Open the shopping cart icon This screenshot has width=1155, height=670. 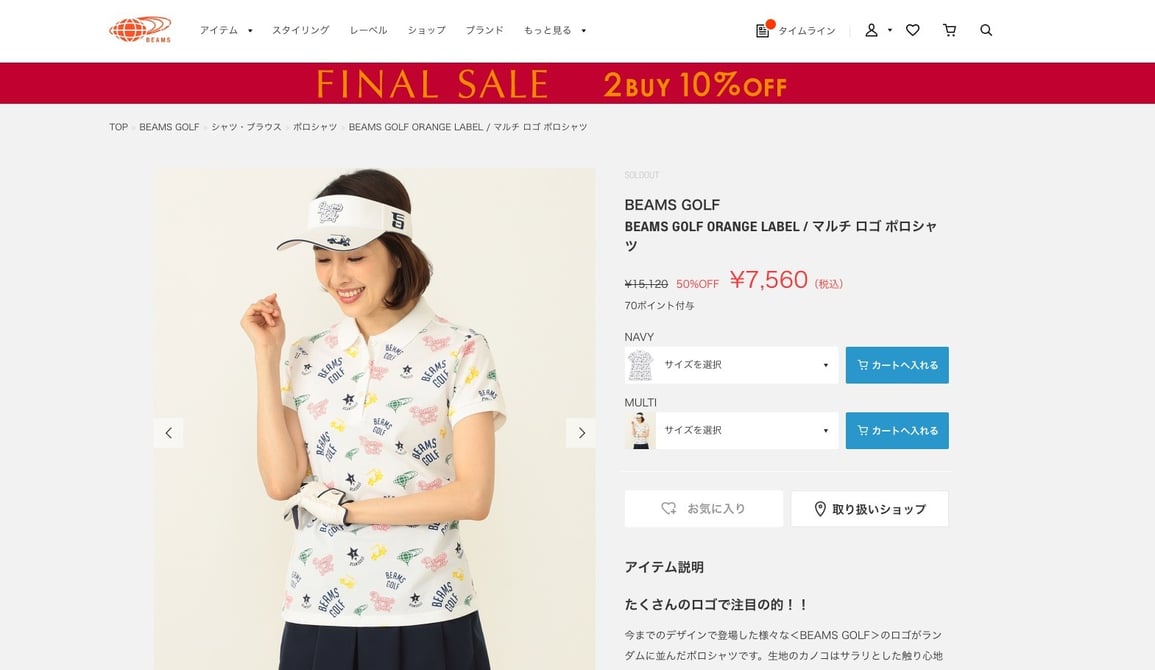949,30
